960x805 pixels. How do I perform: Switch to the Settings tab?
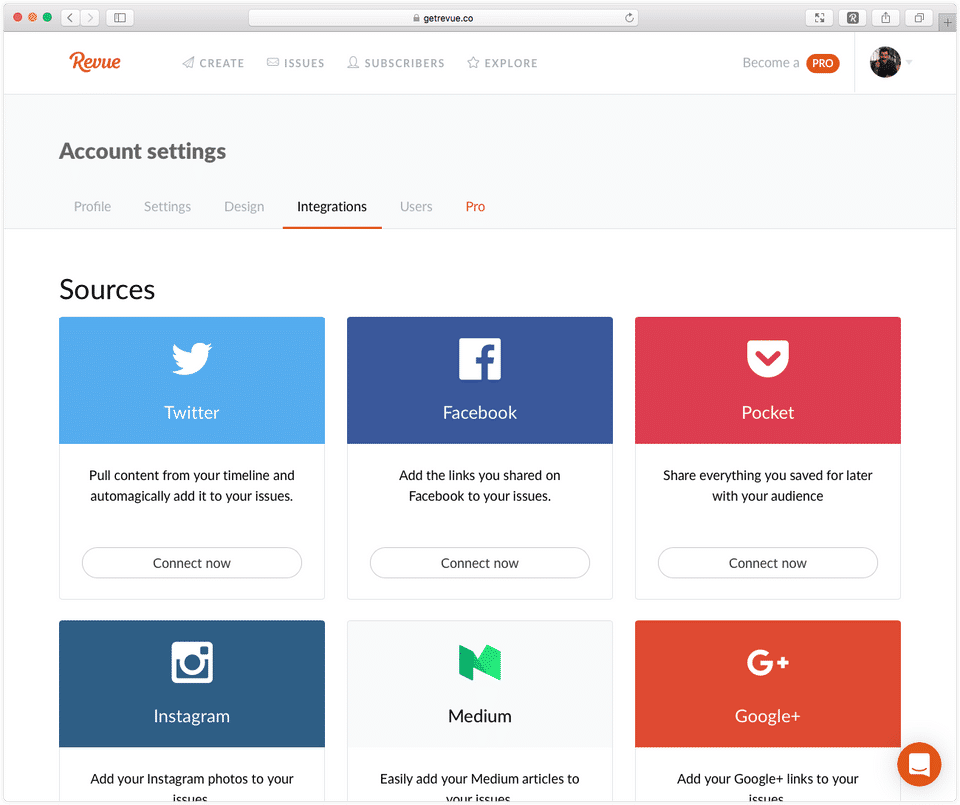(167, 207)
